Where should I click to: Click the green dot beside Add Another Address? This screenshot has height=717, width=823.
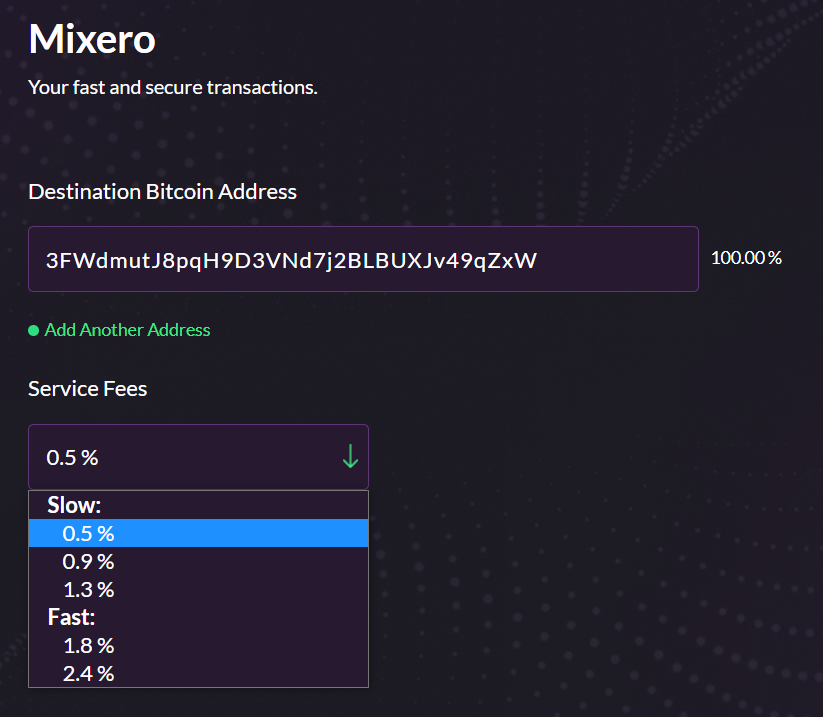[x=34, y=331]
